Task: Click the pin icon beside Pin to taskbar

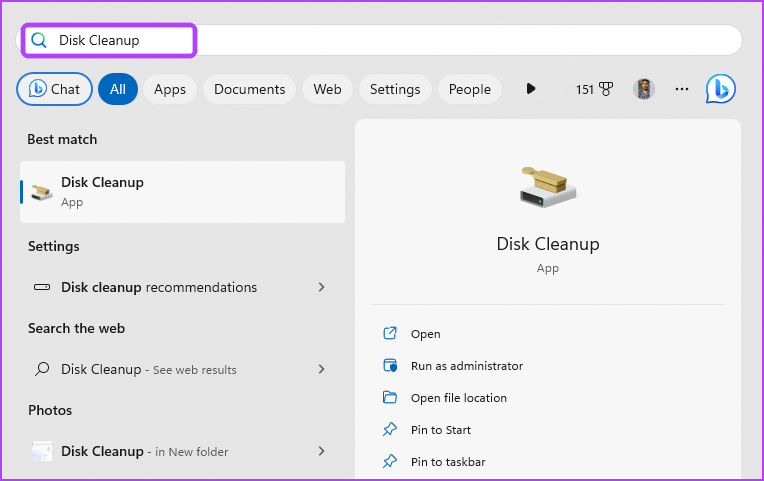Action: coord(390,462)
